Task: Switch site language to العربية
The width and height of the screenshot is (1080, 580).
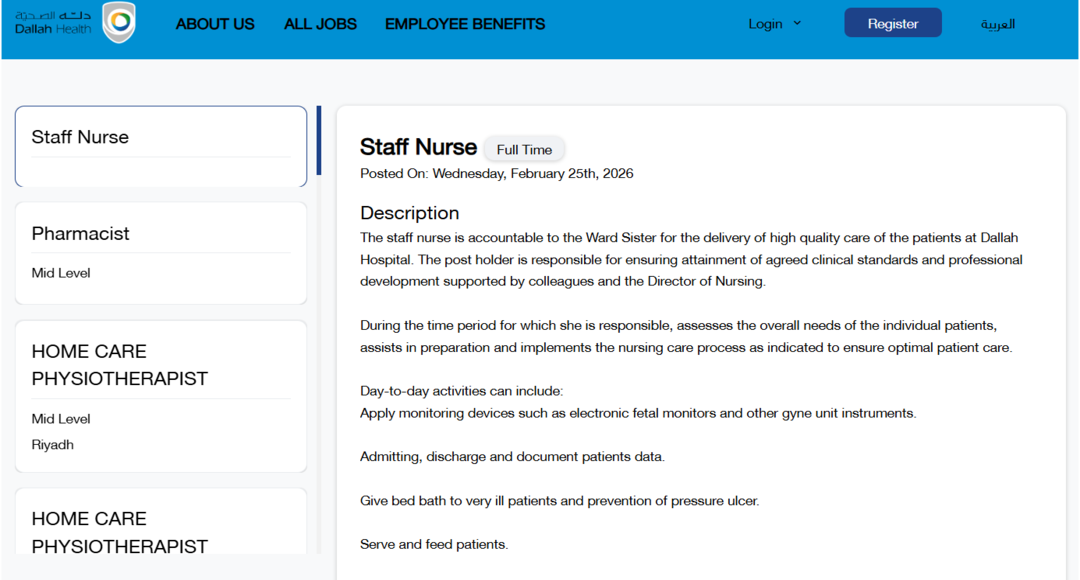Action: pyautogui.click(x=997, y=24)
